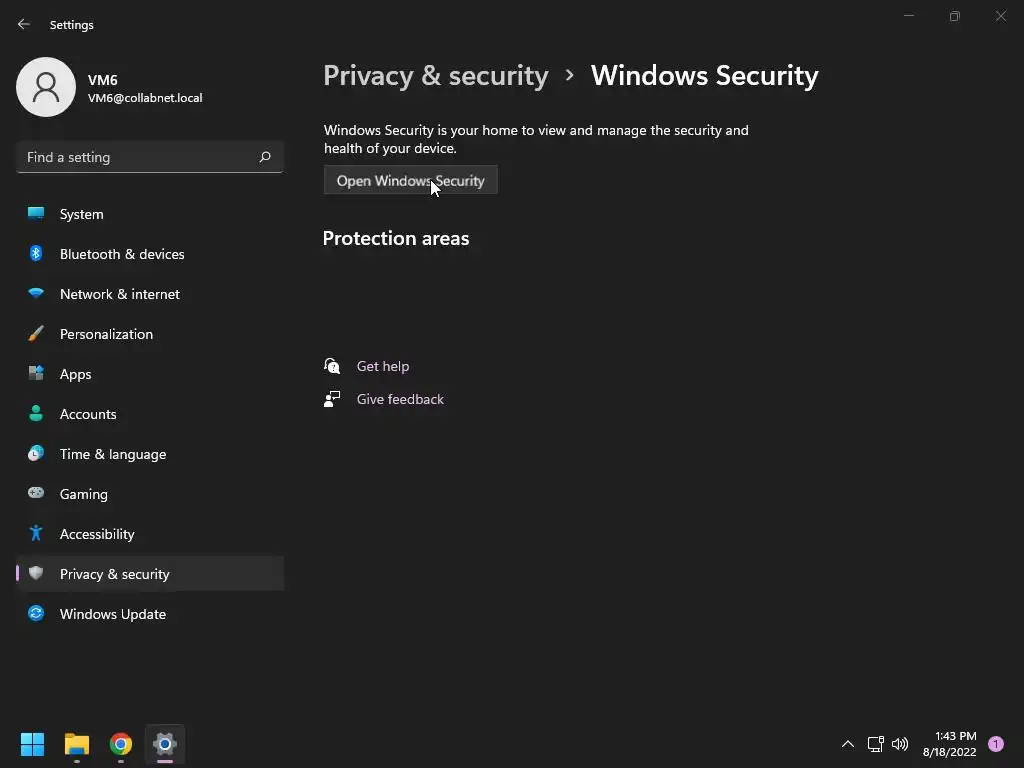Click the Accessibility figure icon
1024x768 pixels.
36,534
